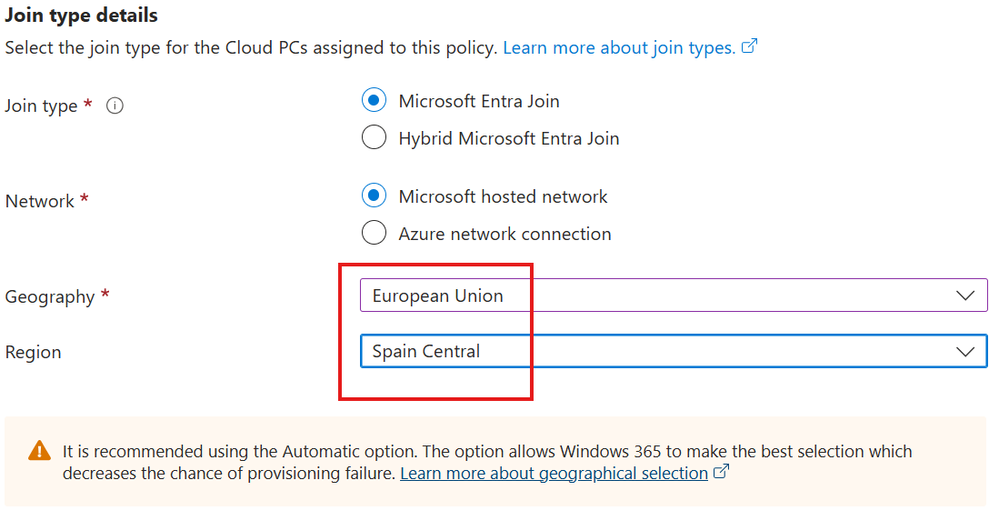Click the orange warning triangle icon
999x521 pixels.
click(x=39, y=451)
